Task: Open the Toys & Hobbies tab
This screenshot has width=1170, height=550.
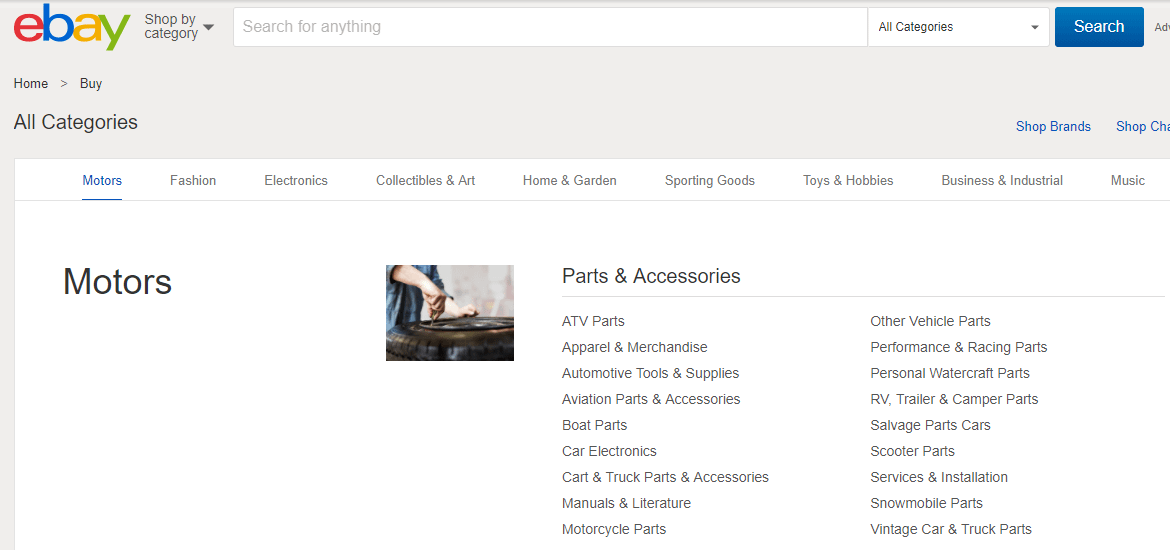Action: click(x=848, y=181)
